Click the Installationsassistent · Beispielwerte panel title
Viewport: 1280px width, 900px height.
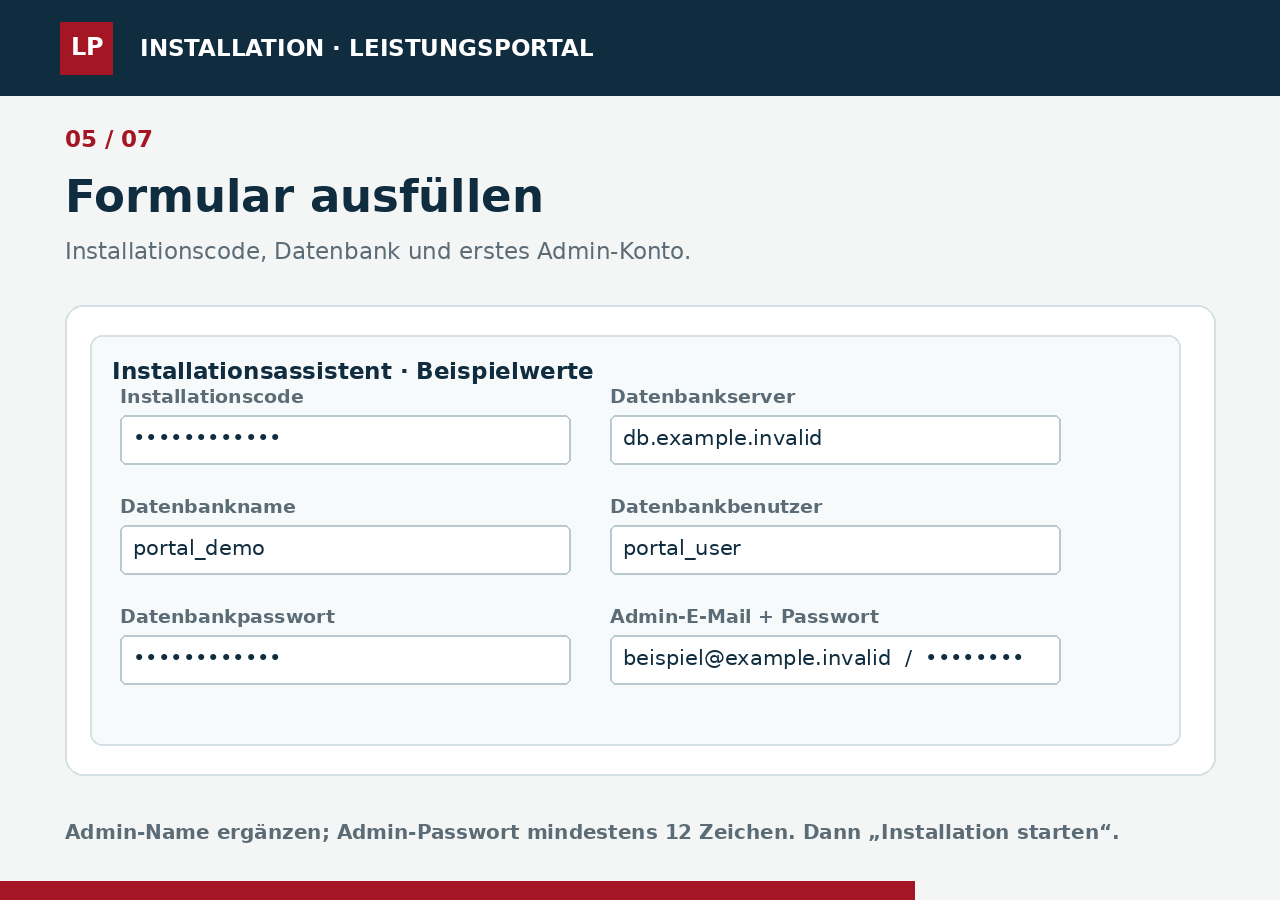point(352,372)
